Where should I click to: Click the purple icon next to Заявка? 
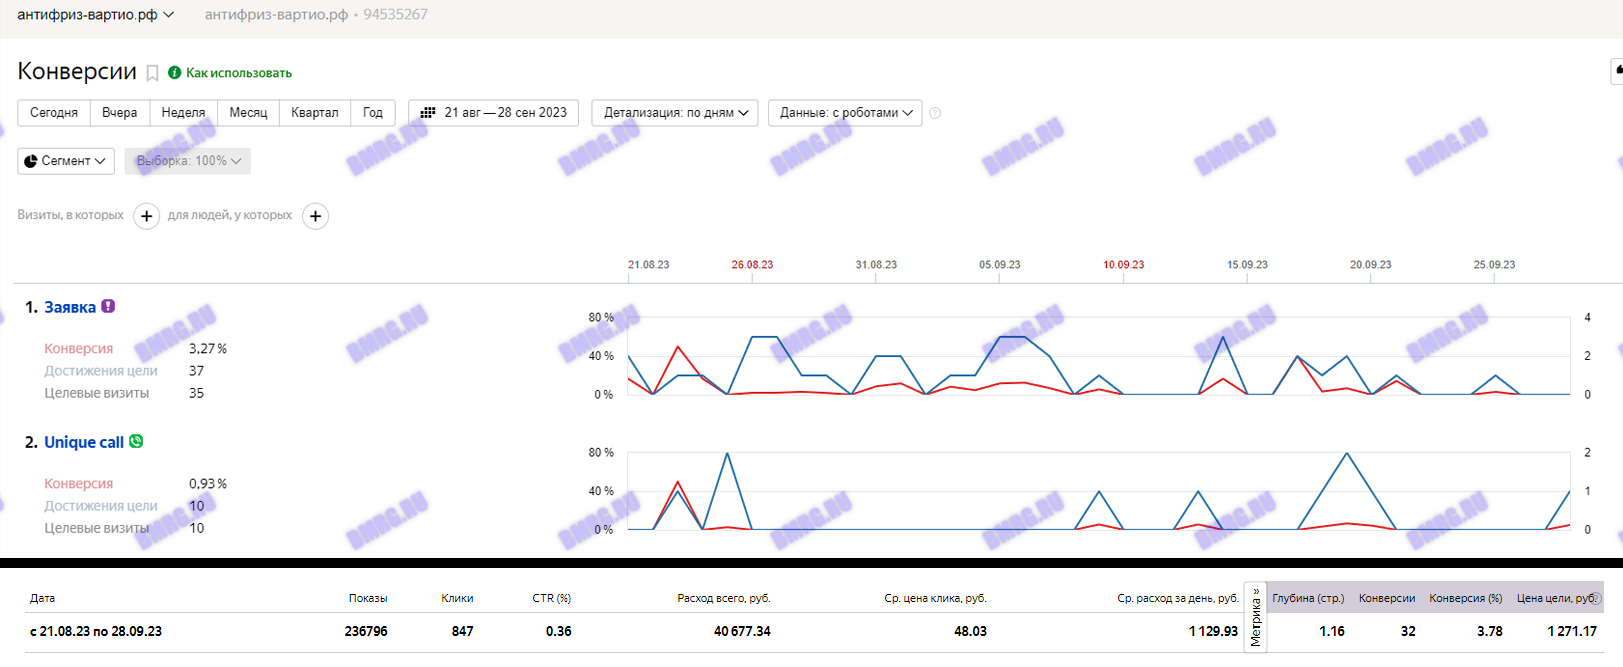pos(108,307)
